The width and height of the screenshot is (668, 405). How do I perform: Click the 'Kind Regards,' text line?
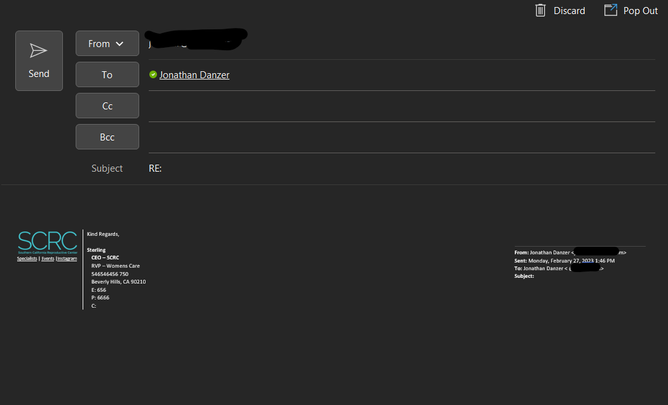pos(103,234)
